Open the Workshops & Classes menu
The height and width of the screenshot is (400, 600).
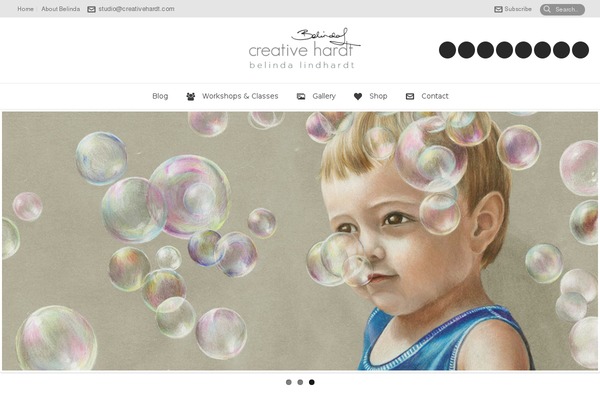(240, 96)
